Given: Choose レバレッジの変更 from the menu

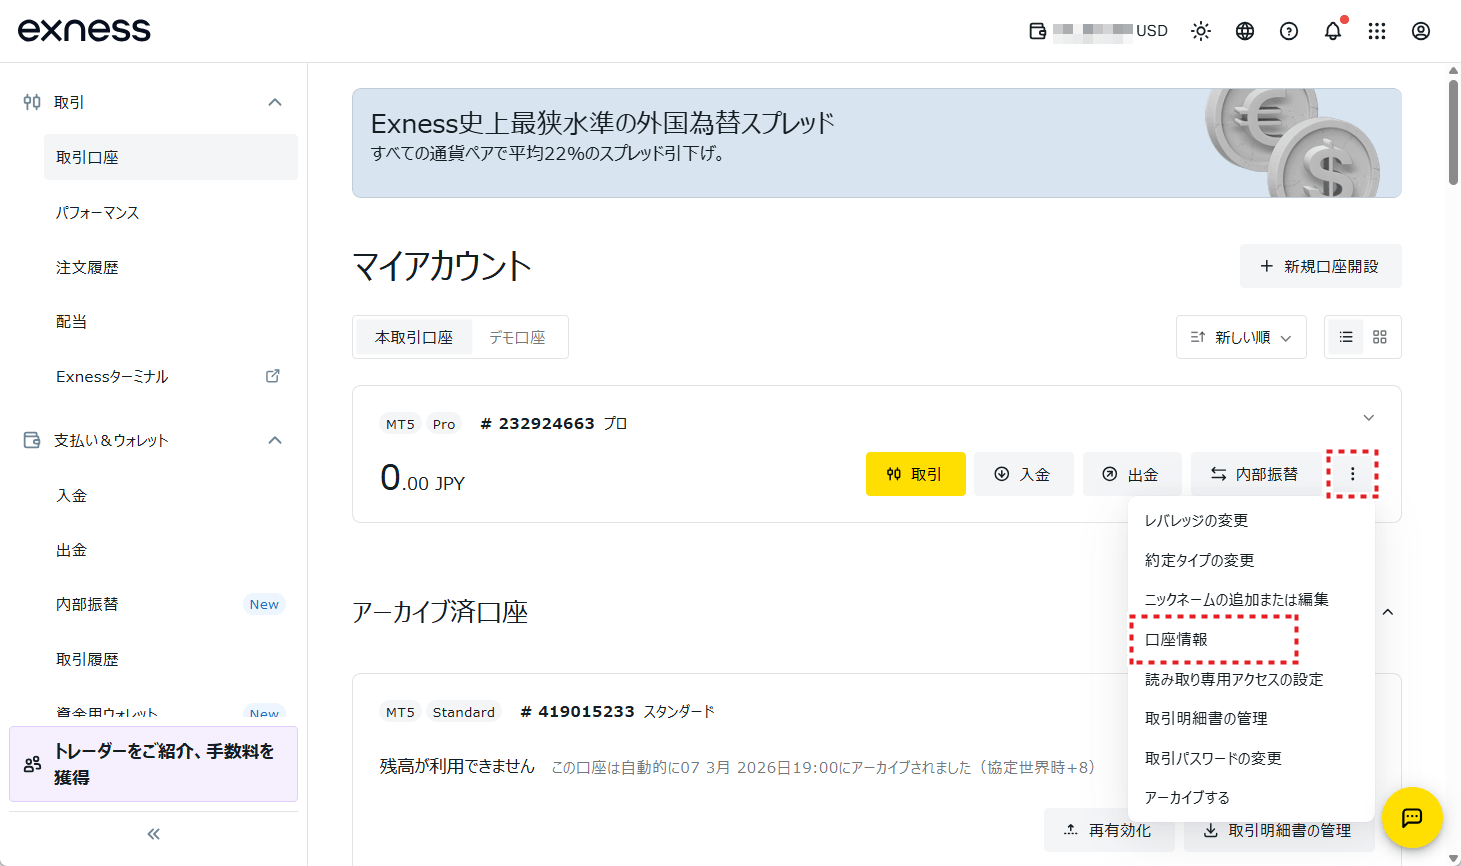Looking at the screenshot, I should (x=1251, y=521).
